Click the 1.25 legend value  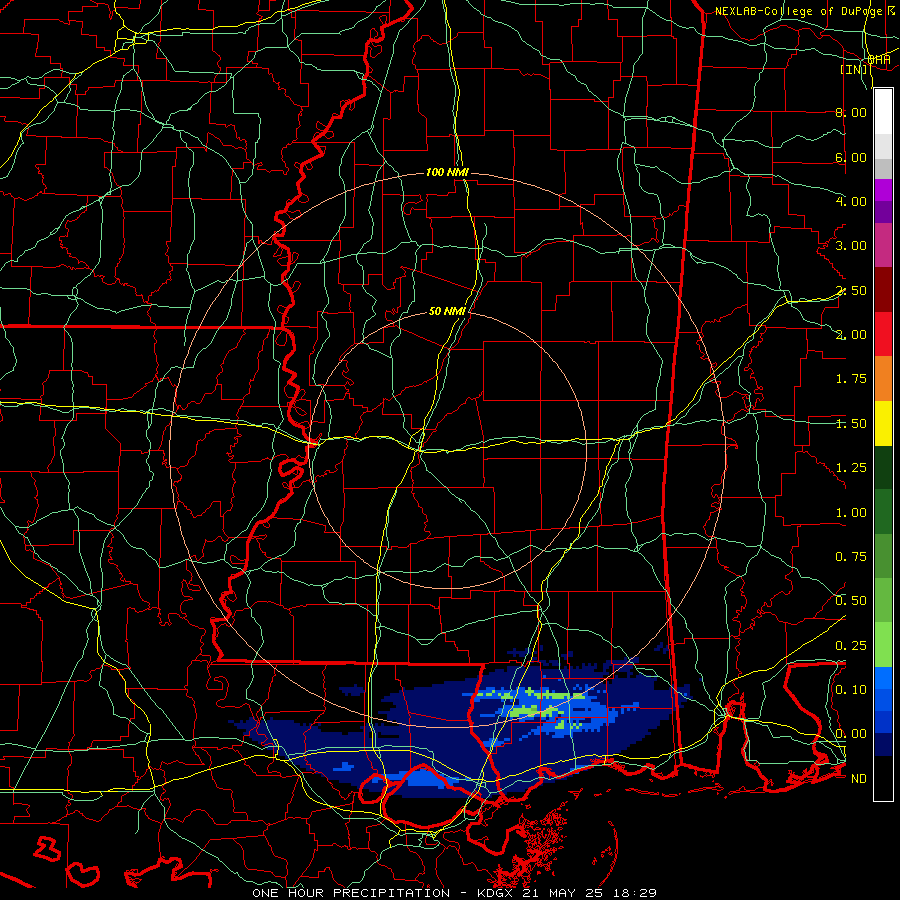click(851, 468)
